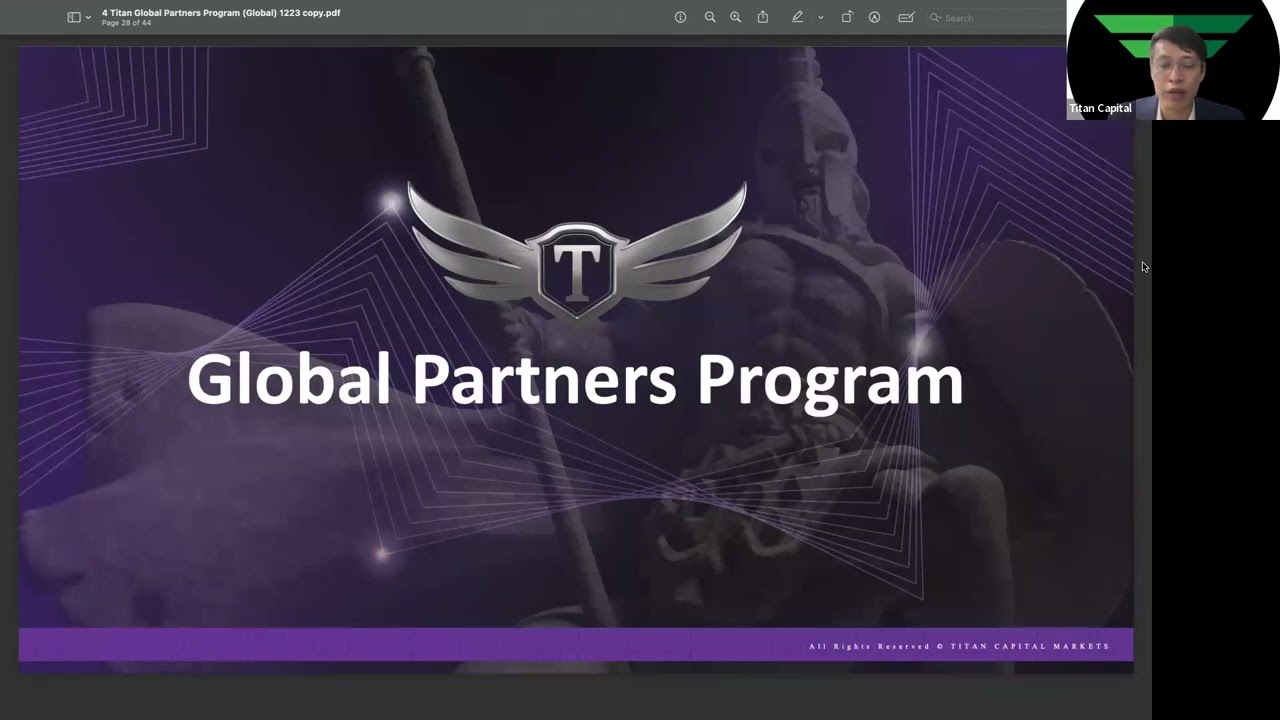Click the 'Titan Capital' participant name label

click(x=1100, y=108)
